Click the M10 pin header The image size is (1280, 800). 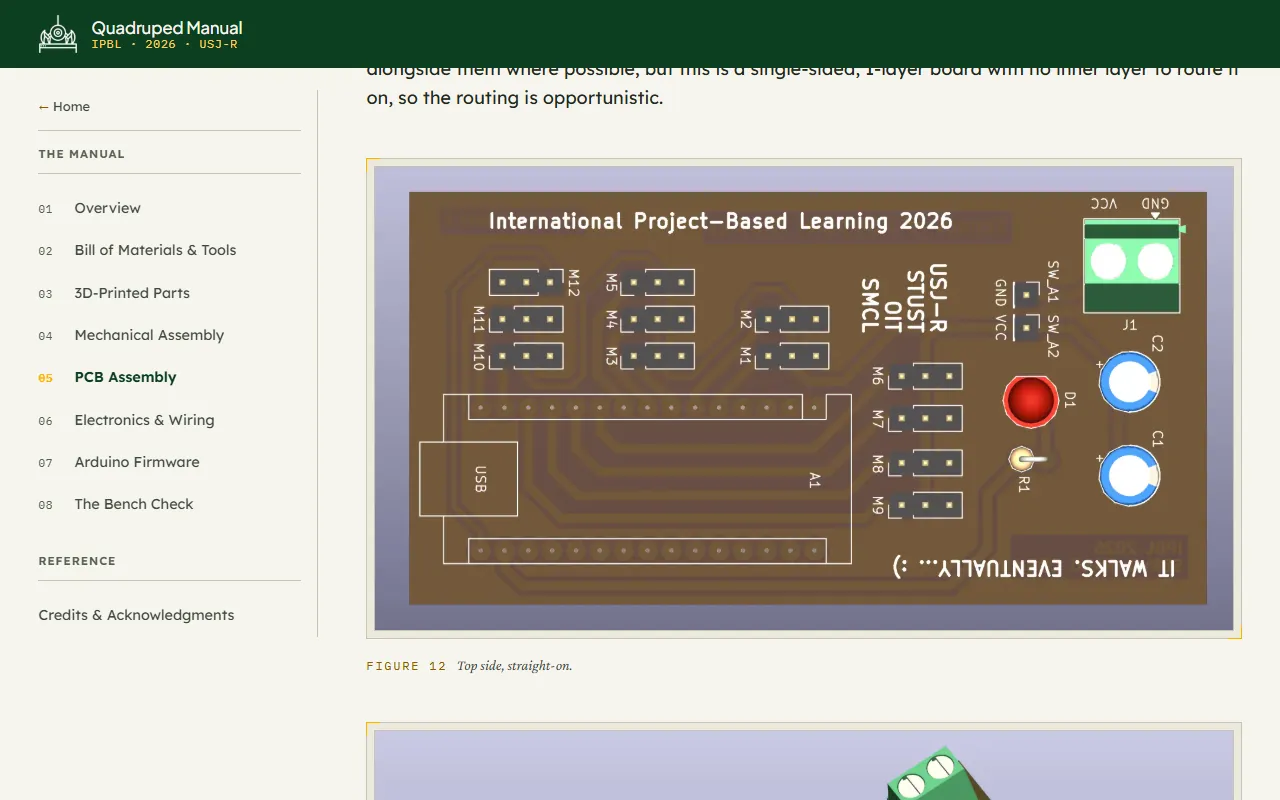pyautogui.click(x=526, y=356)
